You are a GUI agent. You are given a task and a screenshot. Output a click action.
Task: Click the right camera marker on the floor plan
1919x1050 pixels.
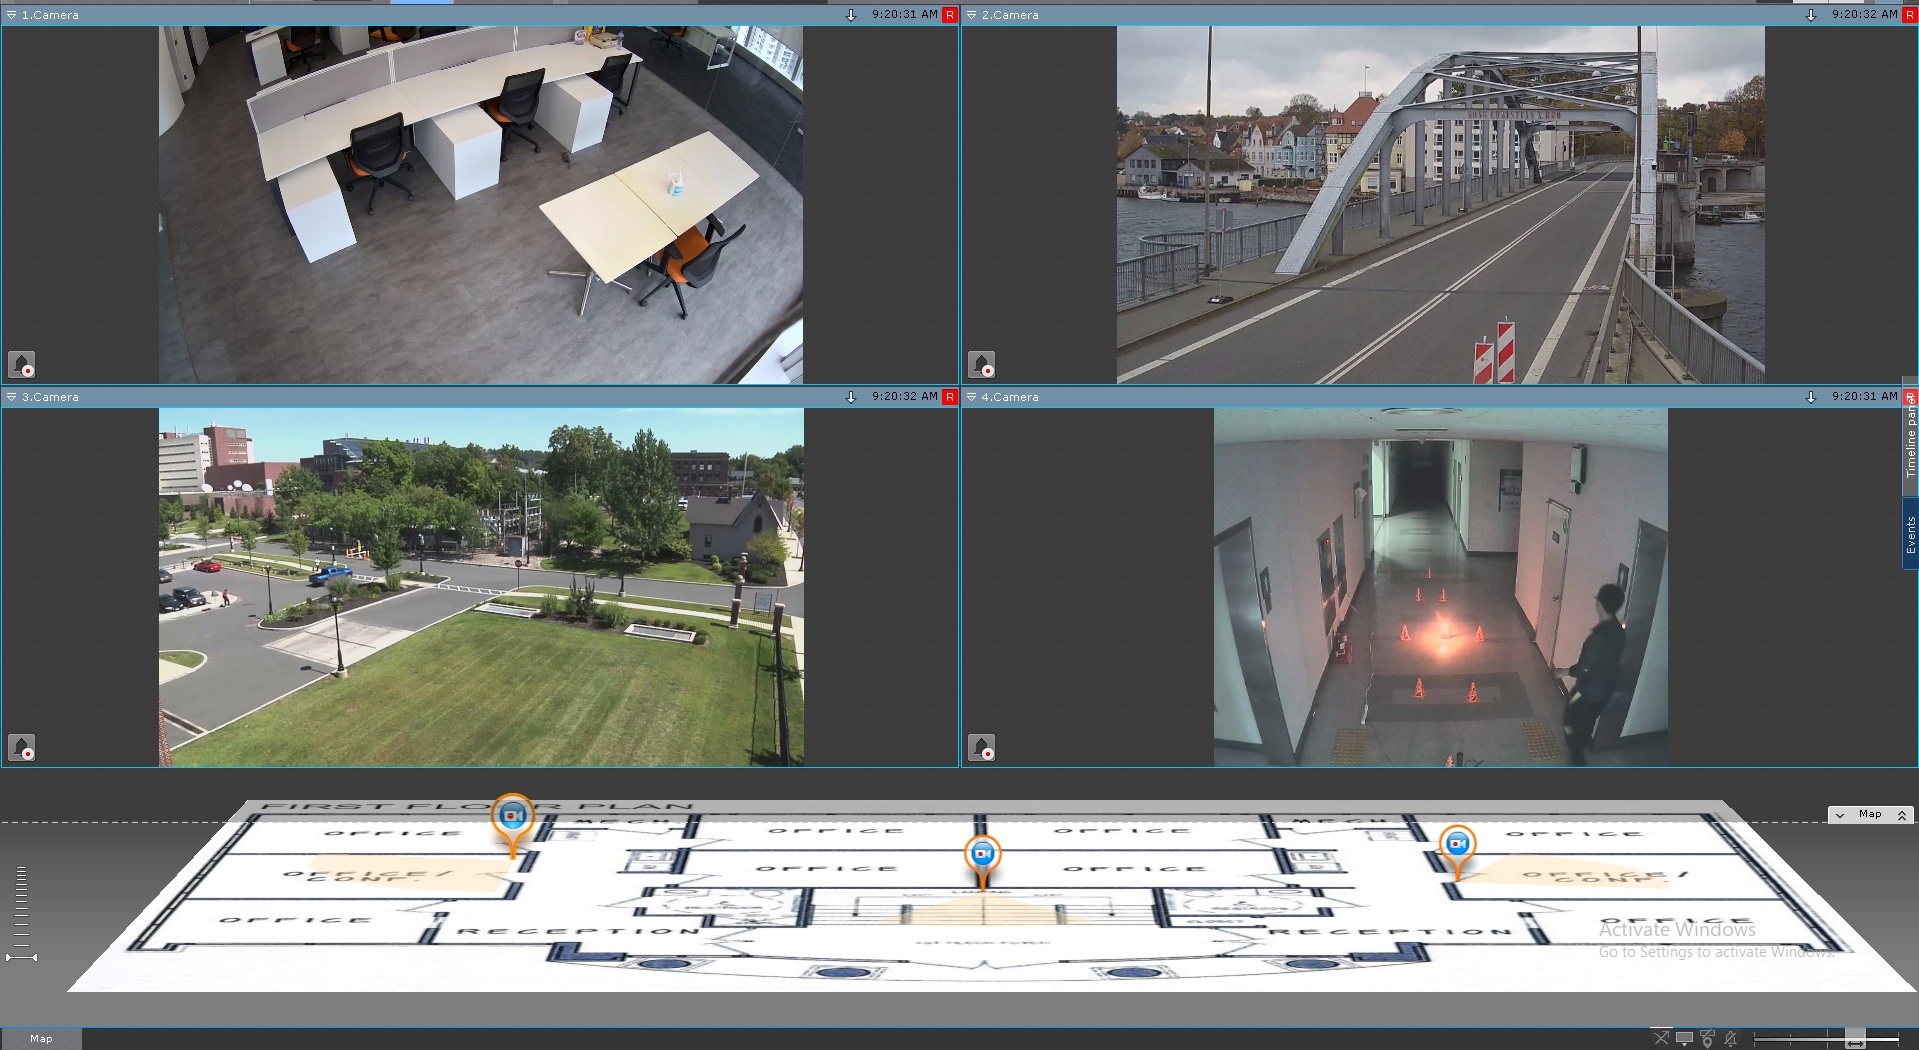[1457, 845]
